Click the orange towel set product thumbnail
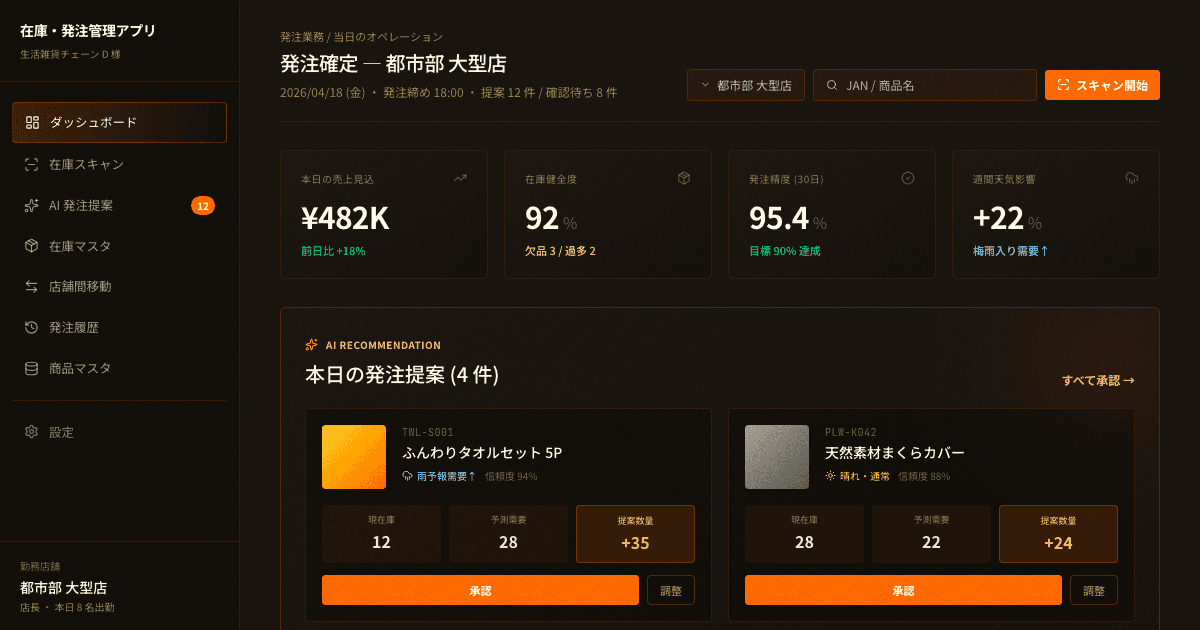 pyautogui.click(x=354, y=457)
